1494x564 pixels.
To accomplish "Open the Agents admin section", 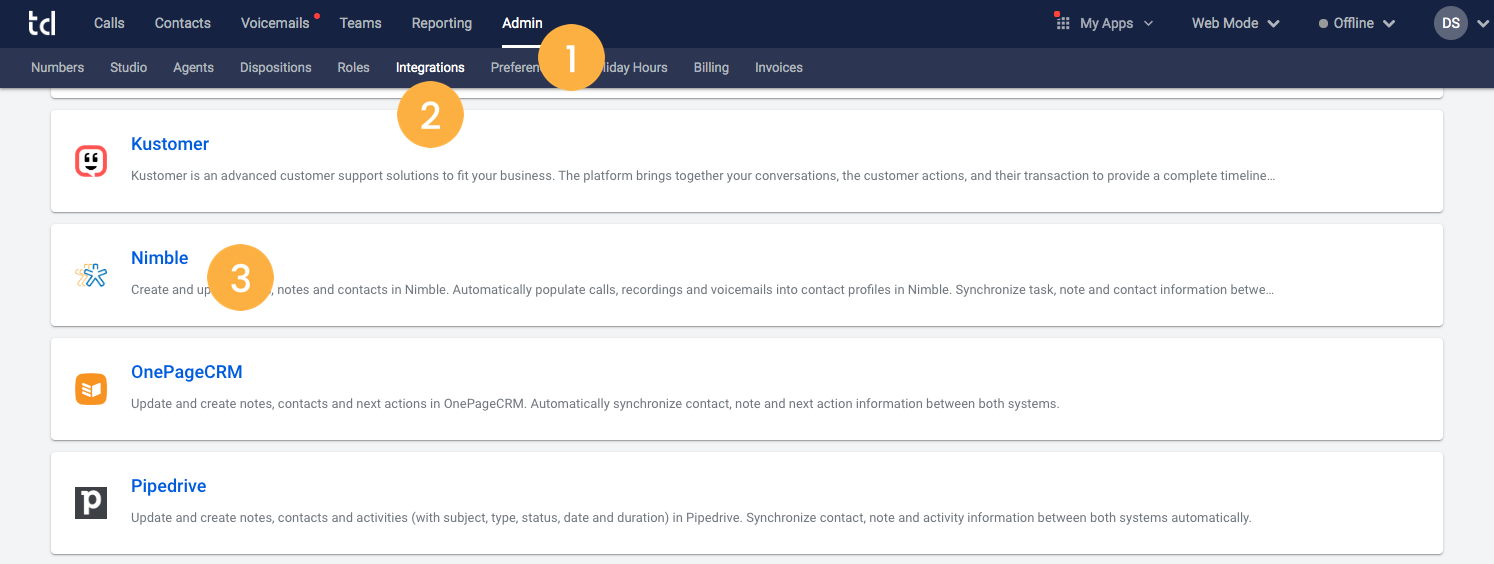I will [x=193, y=67].
